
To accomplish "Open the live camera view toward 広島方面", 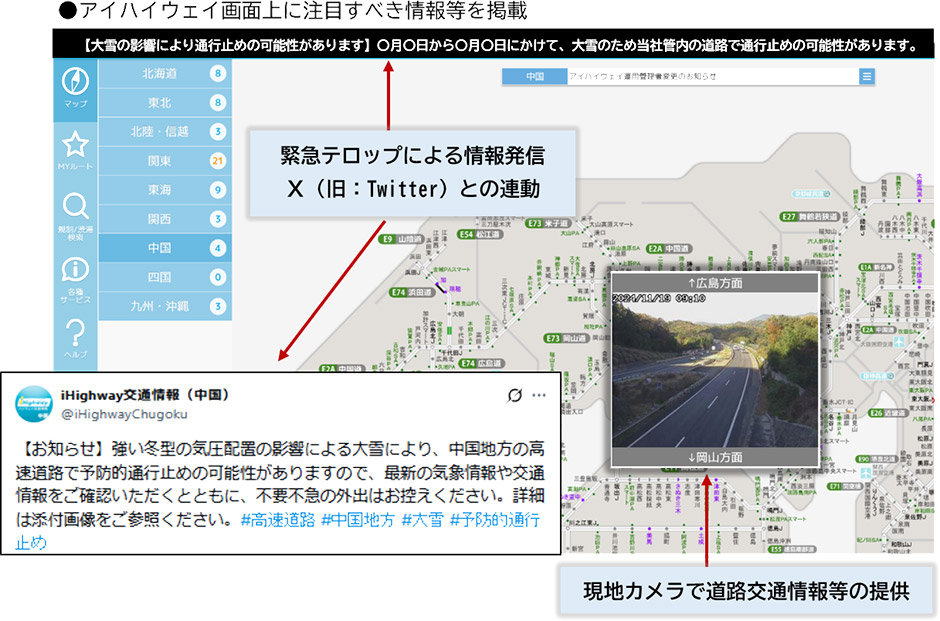I will coord(717,283).
